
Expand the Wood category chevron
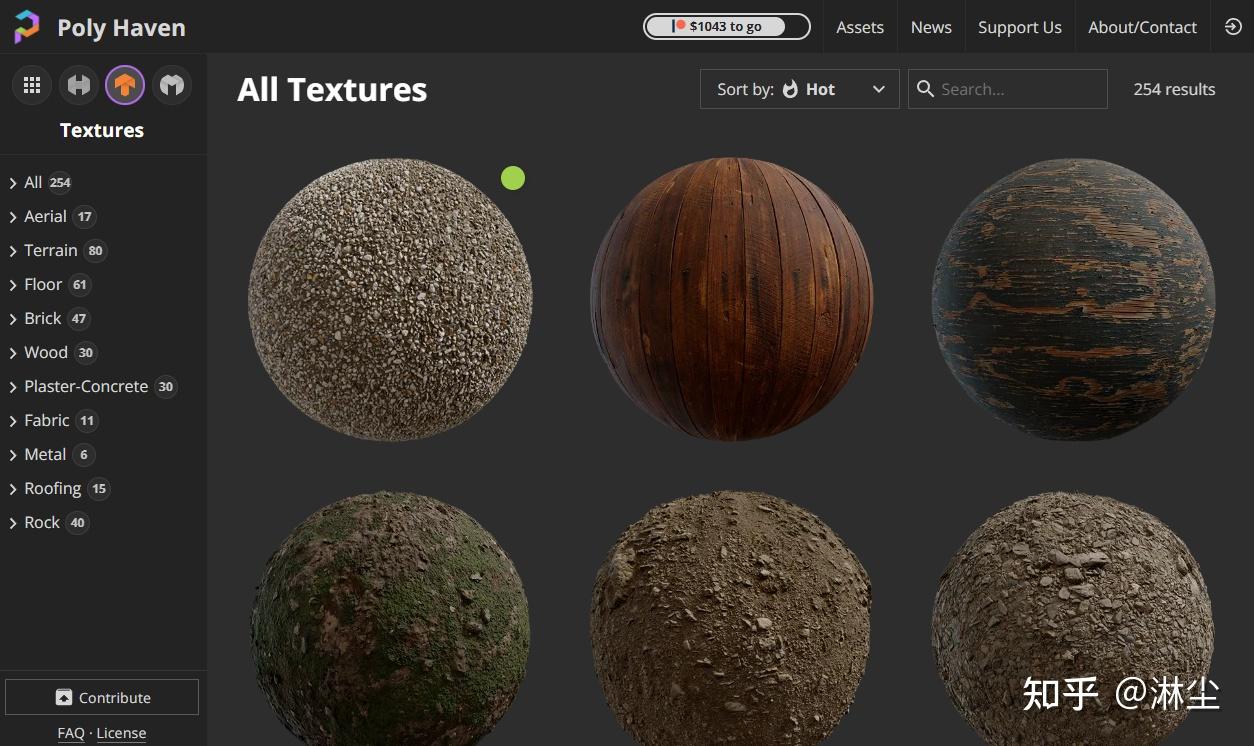coord(13,353)
